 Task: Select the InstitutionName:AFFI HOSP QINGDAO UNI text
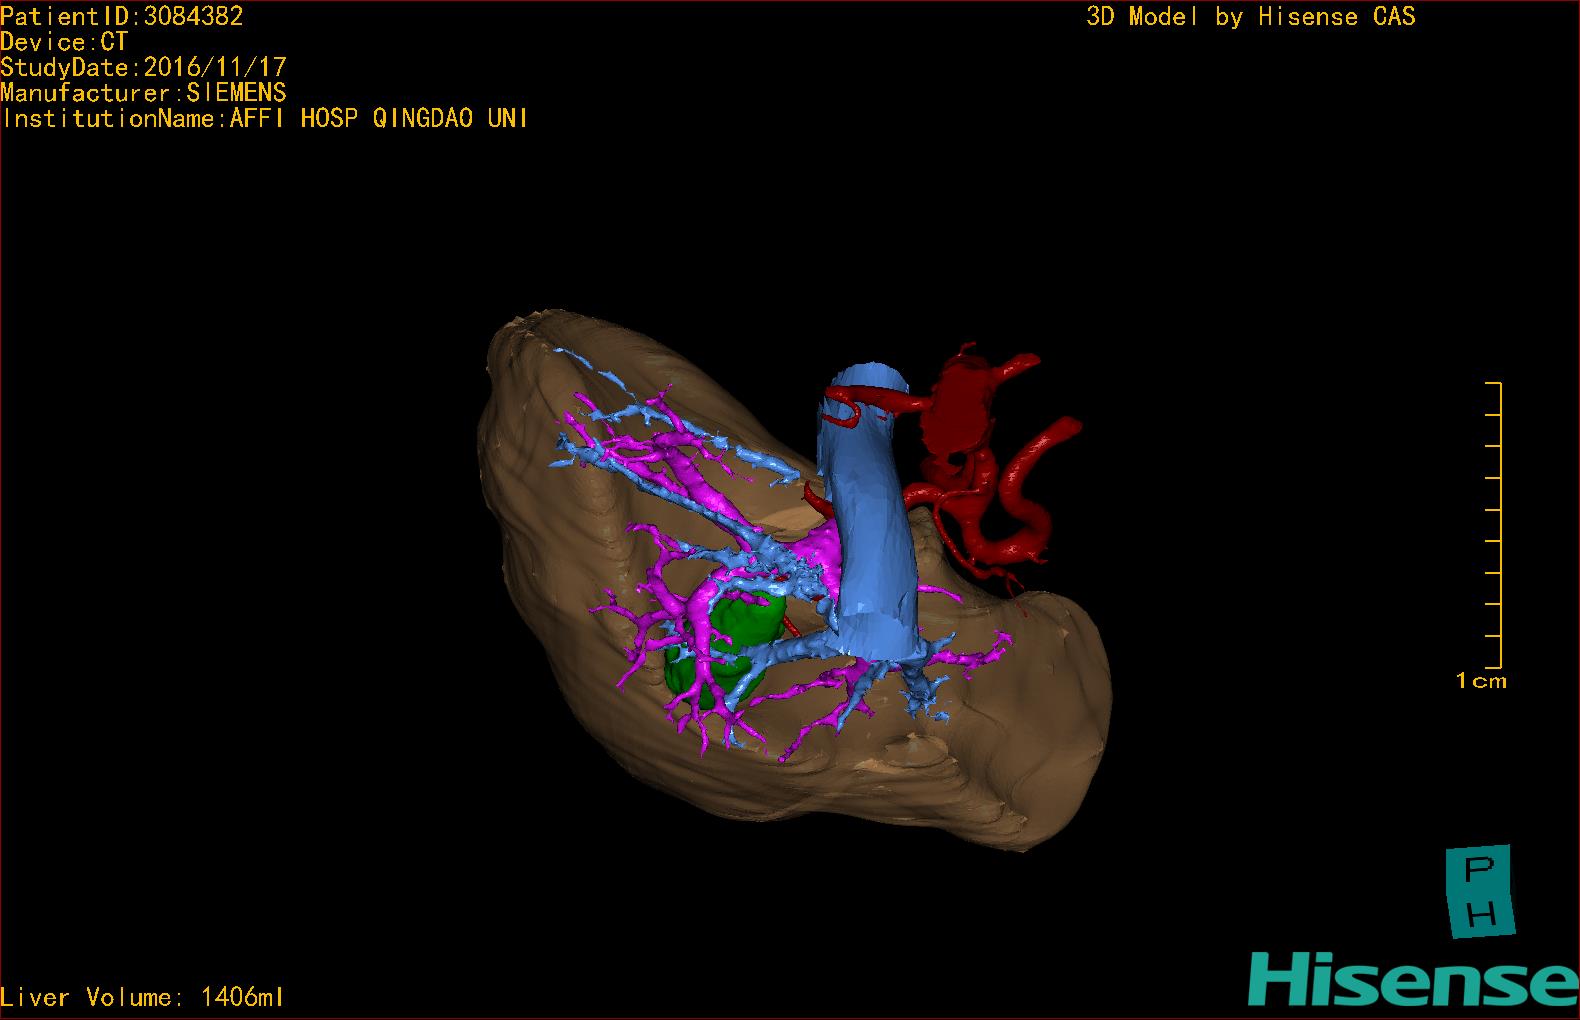pos(265,118)
